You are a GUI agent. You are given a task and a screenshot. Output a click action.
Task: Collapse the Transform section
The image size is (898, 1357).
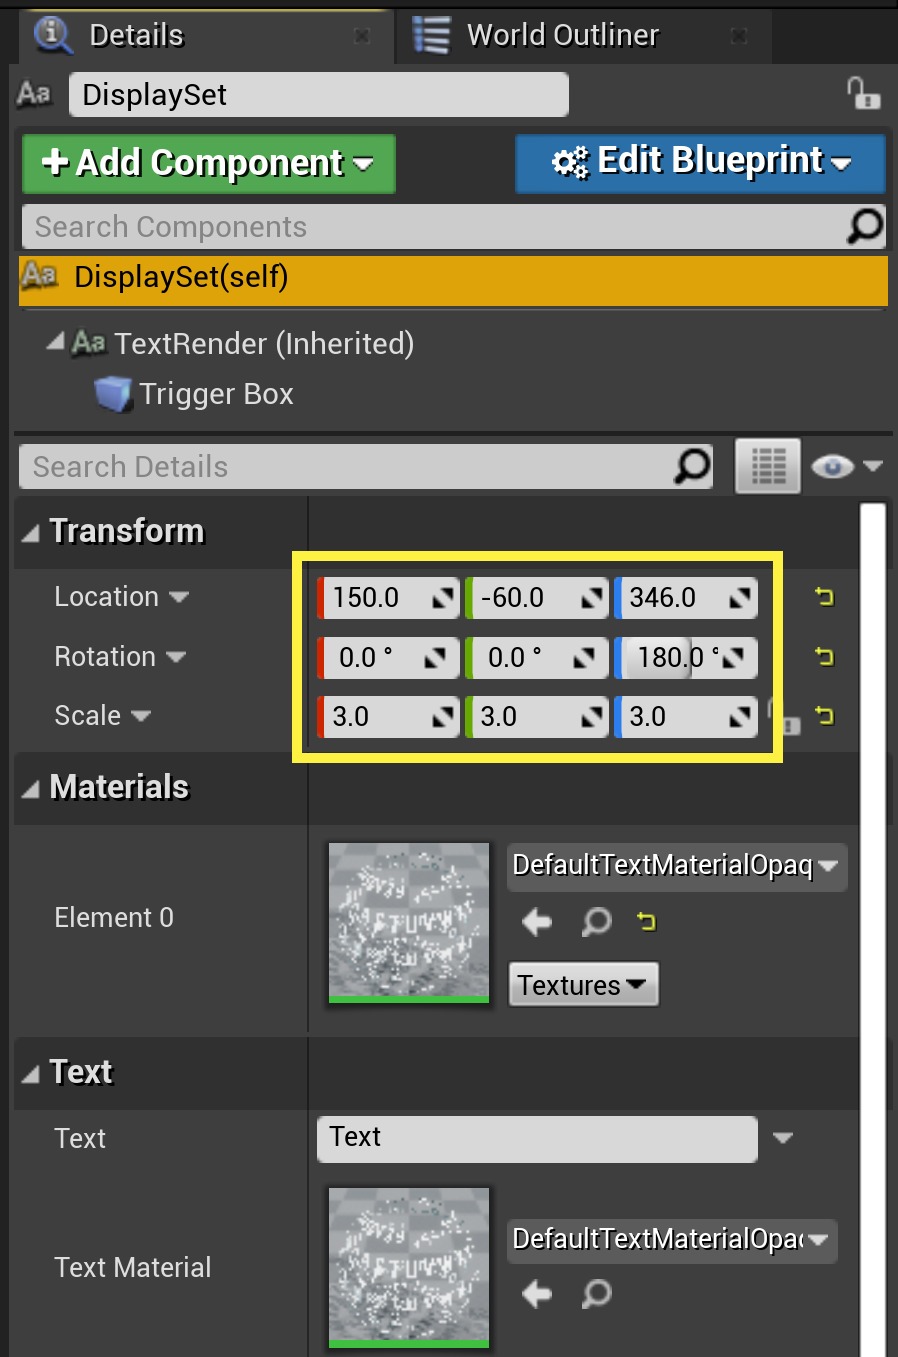point(33,531)
